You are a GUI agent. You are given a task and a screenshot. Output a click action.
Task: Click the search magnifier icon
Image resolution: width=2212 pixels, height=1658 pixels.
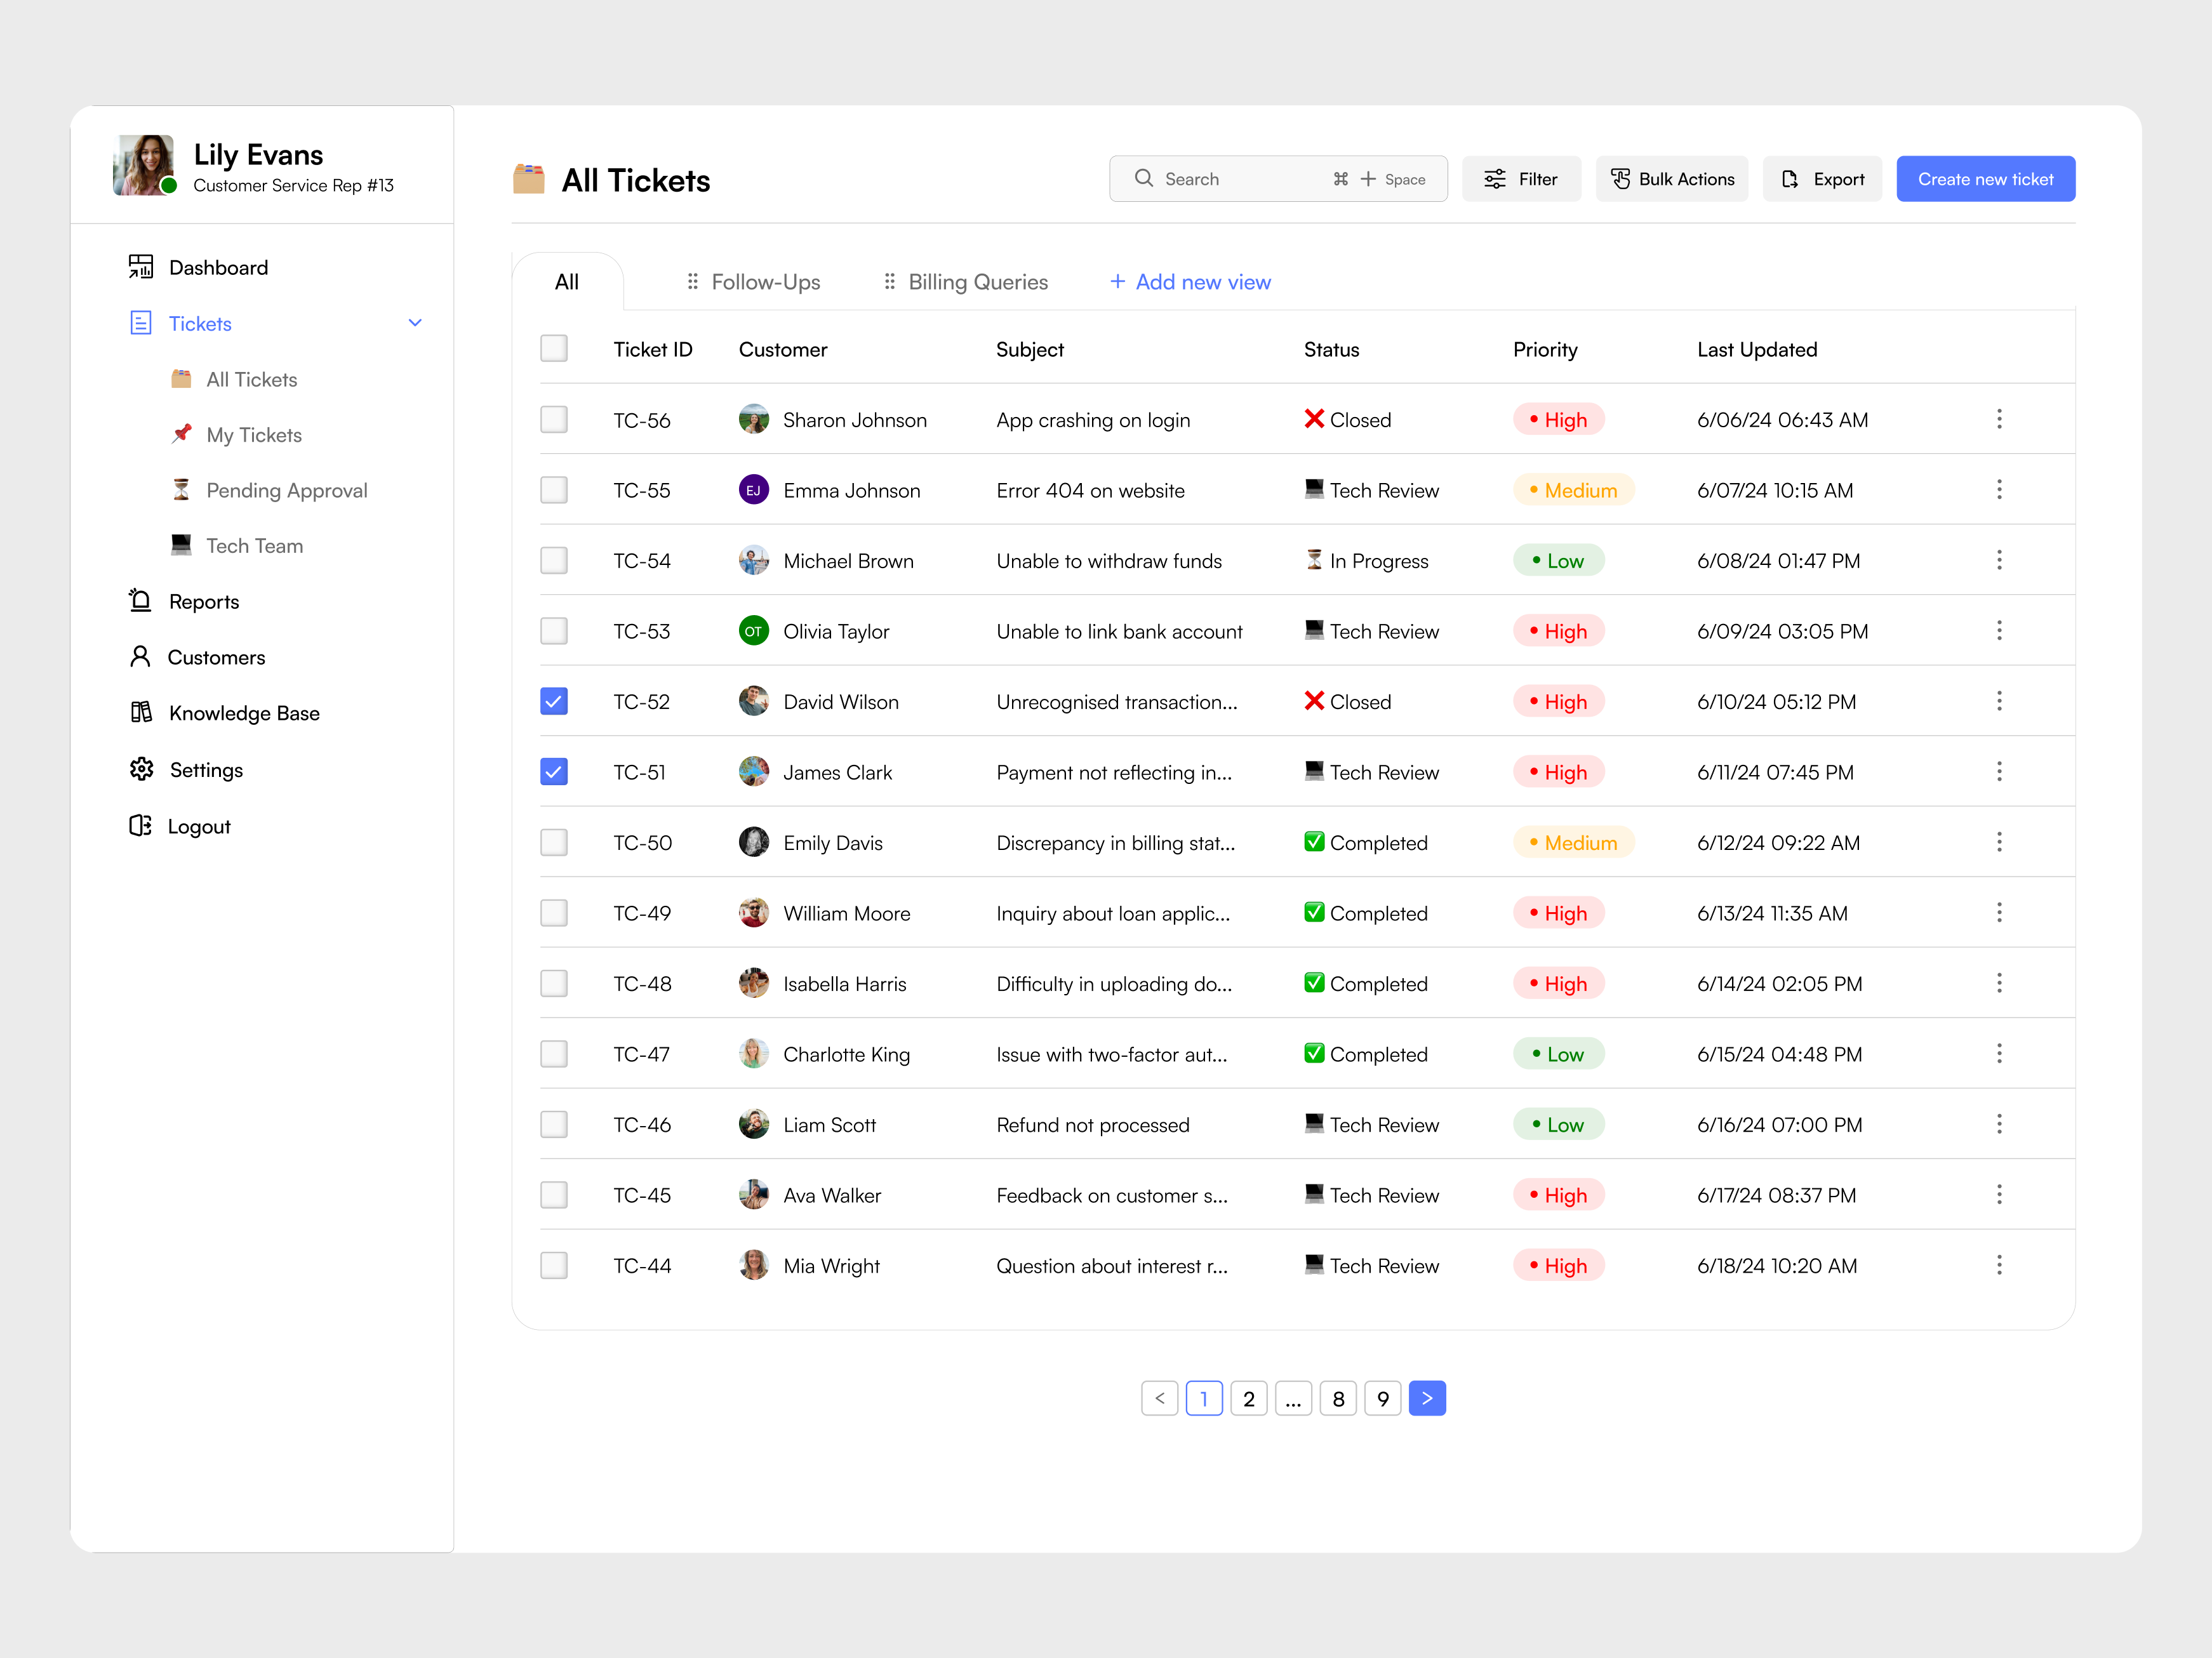click(x=1144, y=178)
